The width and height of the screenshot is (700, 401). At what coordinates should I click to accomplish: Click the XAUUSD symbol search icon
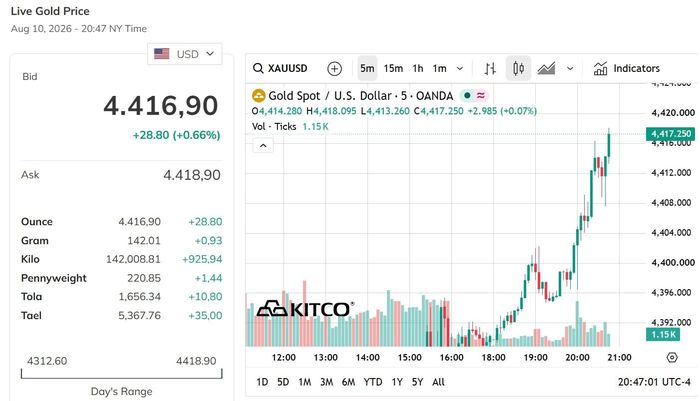pos(258,68)
